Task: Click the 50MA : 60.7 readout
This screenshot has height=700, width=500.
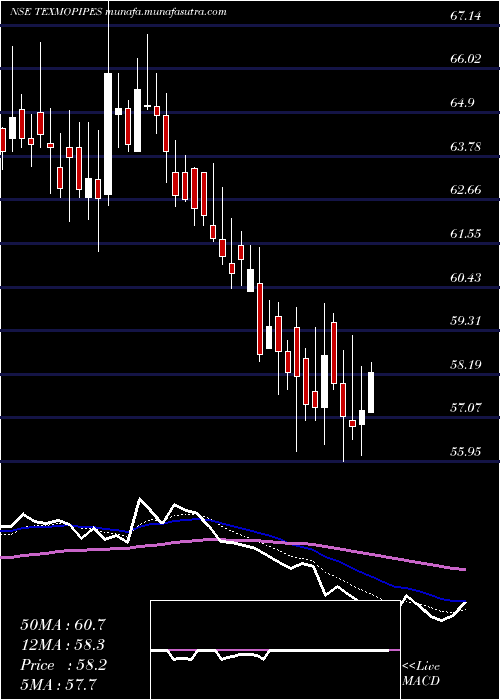Action: [x=65, y=625]
